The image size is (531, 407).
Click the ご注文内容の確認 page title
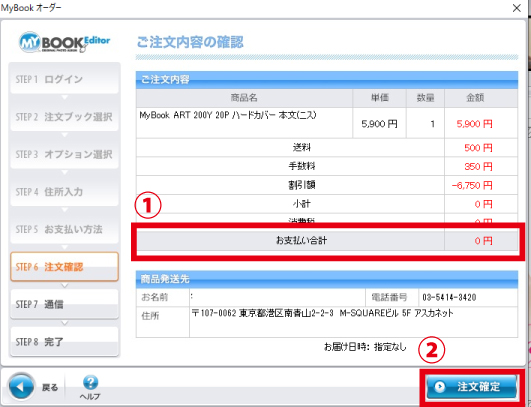[x=190, y=42]
